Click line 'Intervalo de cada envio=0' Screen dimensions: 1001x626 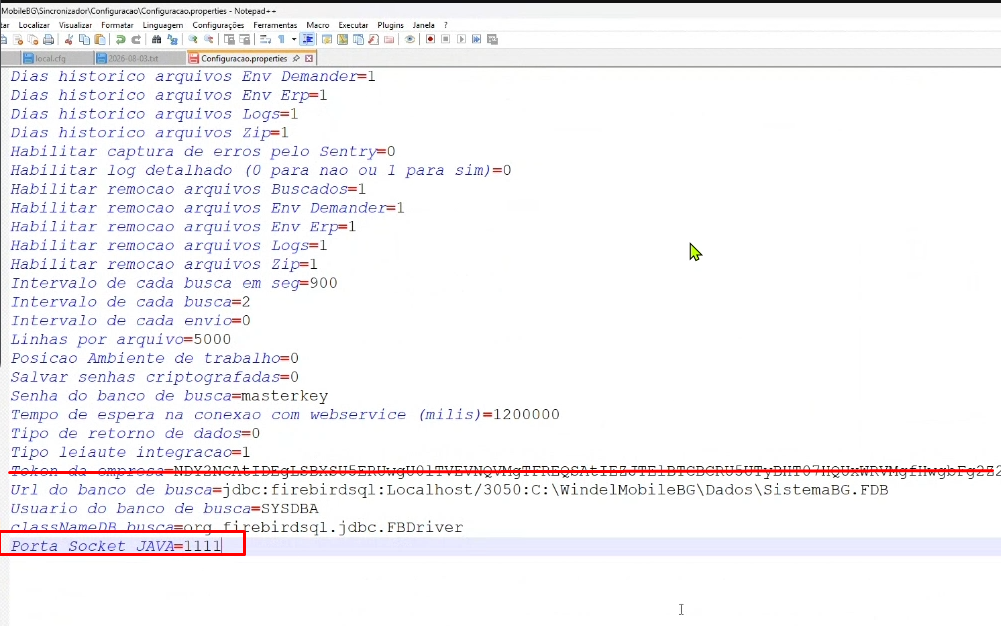coord(130,321)
